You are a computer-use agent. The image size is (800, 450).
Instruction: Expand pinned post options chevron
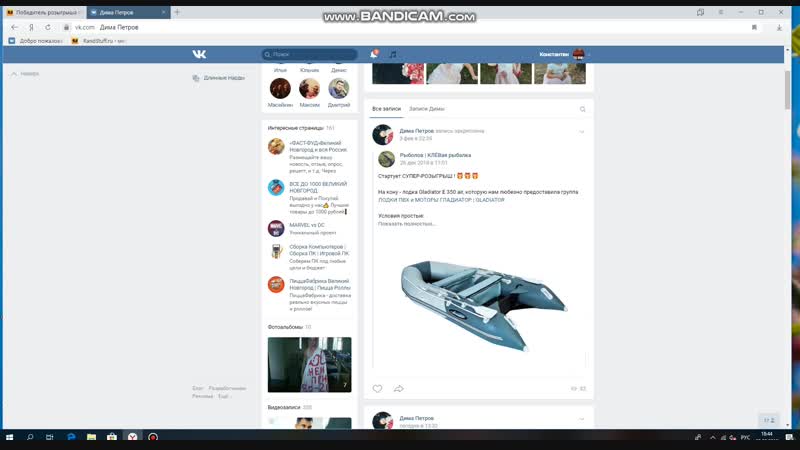pyautogui.click(x=582, y=132)
